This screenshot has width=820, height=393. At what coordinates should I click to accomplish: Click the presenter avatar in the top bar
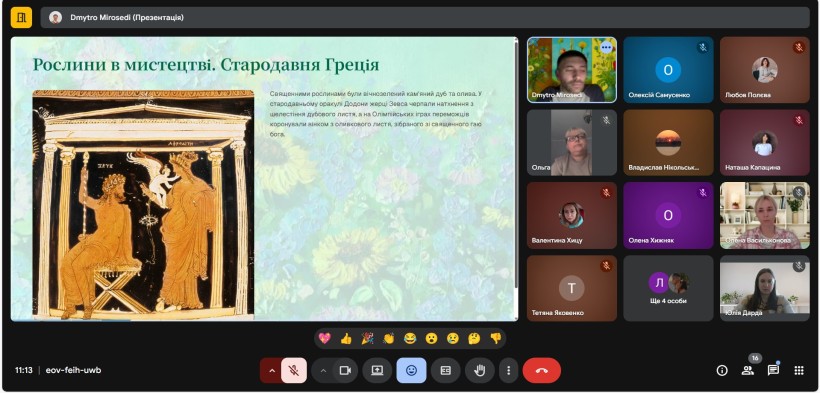55,18
